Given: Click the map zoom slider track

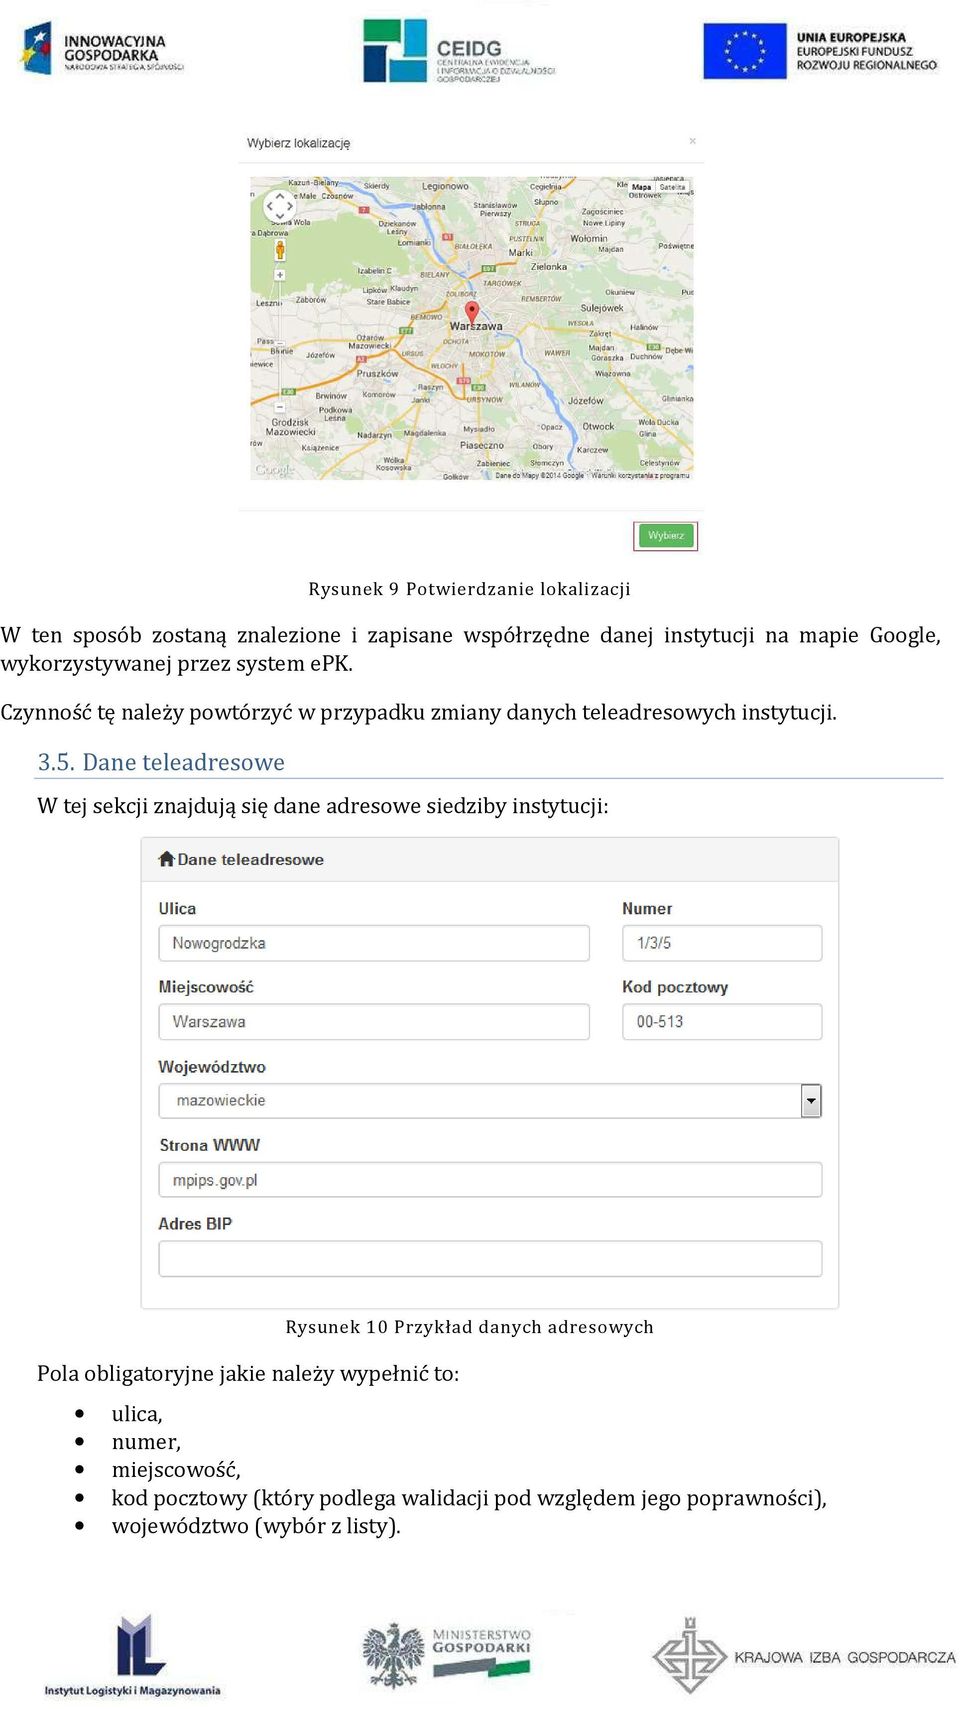Looking at the screenshot, I should click(x=280, y=340).
